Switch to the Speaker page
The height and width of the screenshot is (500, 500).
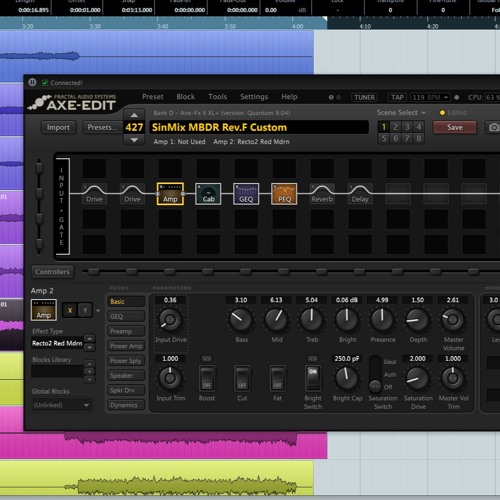click(126, 375)
